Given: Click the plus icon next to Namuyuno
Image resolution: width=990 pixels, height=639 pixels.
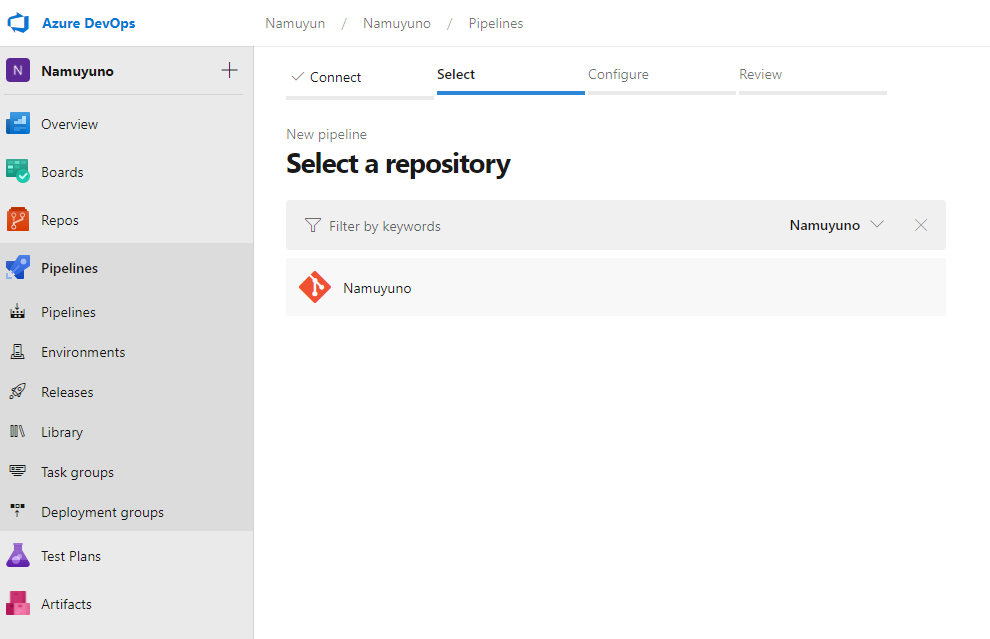Looking at the screenshot, I should click(x=229, y=71).
